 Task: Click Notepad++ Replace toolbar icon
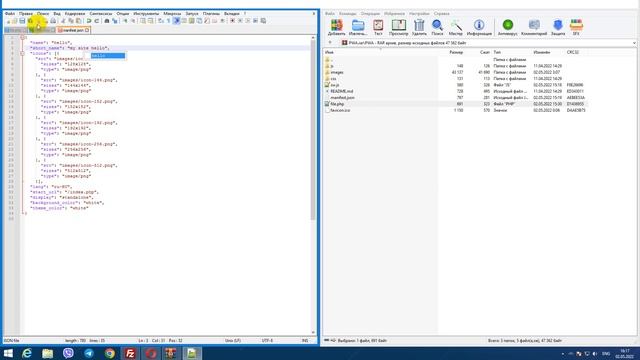point(115,21)
